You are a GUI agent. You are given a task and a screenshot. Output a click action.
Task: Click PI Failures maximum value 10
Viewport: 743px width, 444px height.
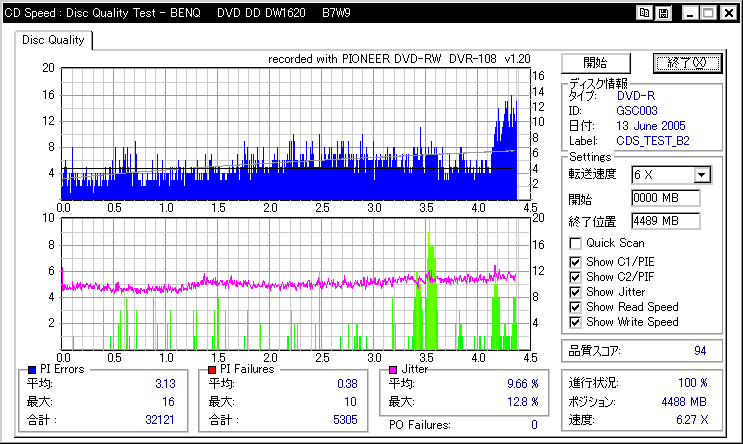click(350, 402)
